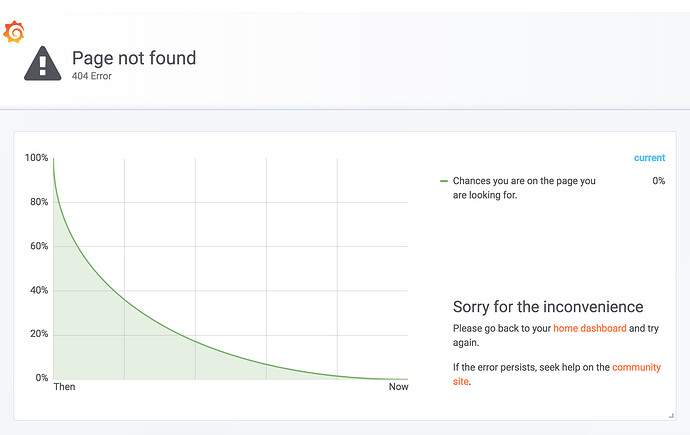Click the 0% y-axis label
Viewport: 690px width, 435px height.
coord(41,378)
